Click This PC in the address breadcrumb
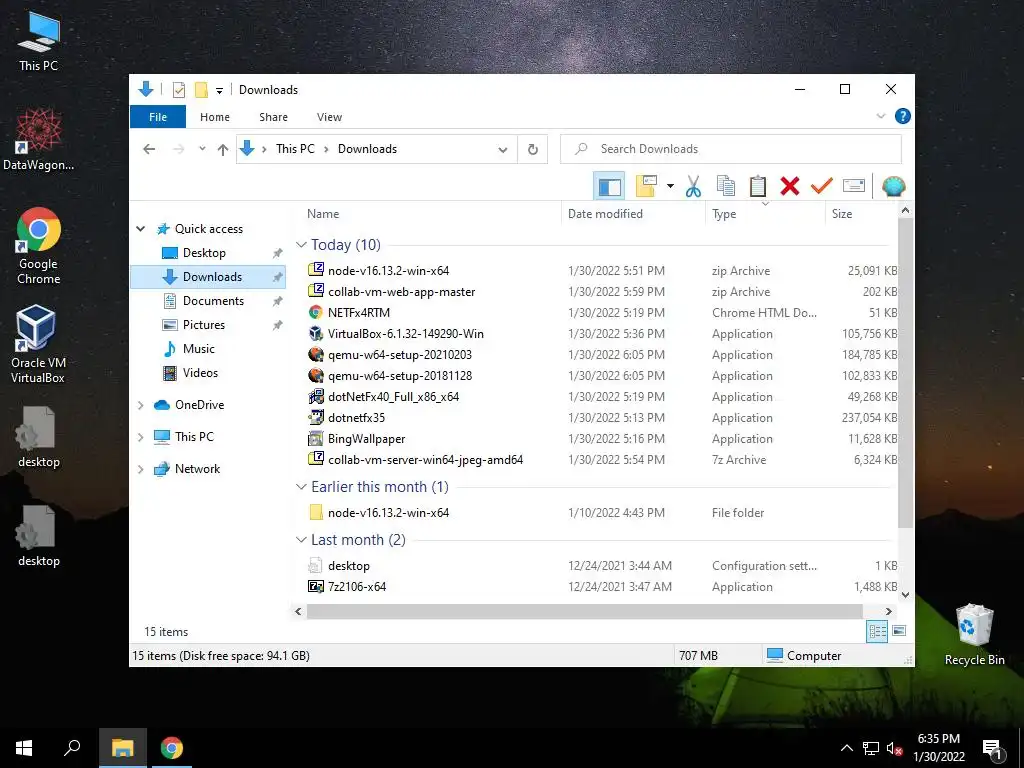The image size is (1024, 768). (x=295, y=149)
